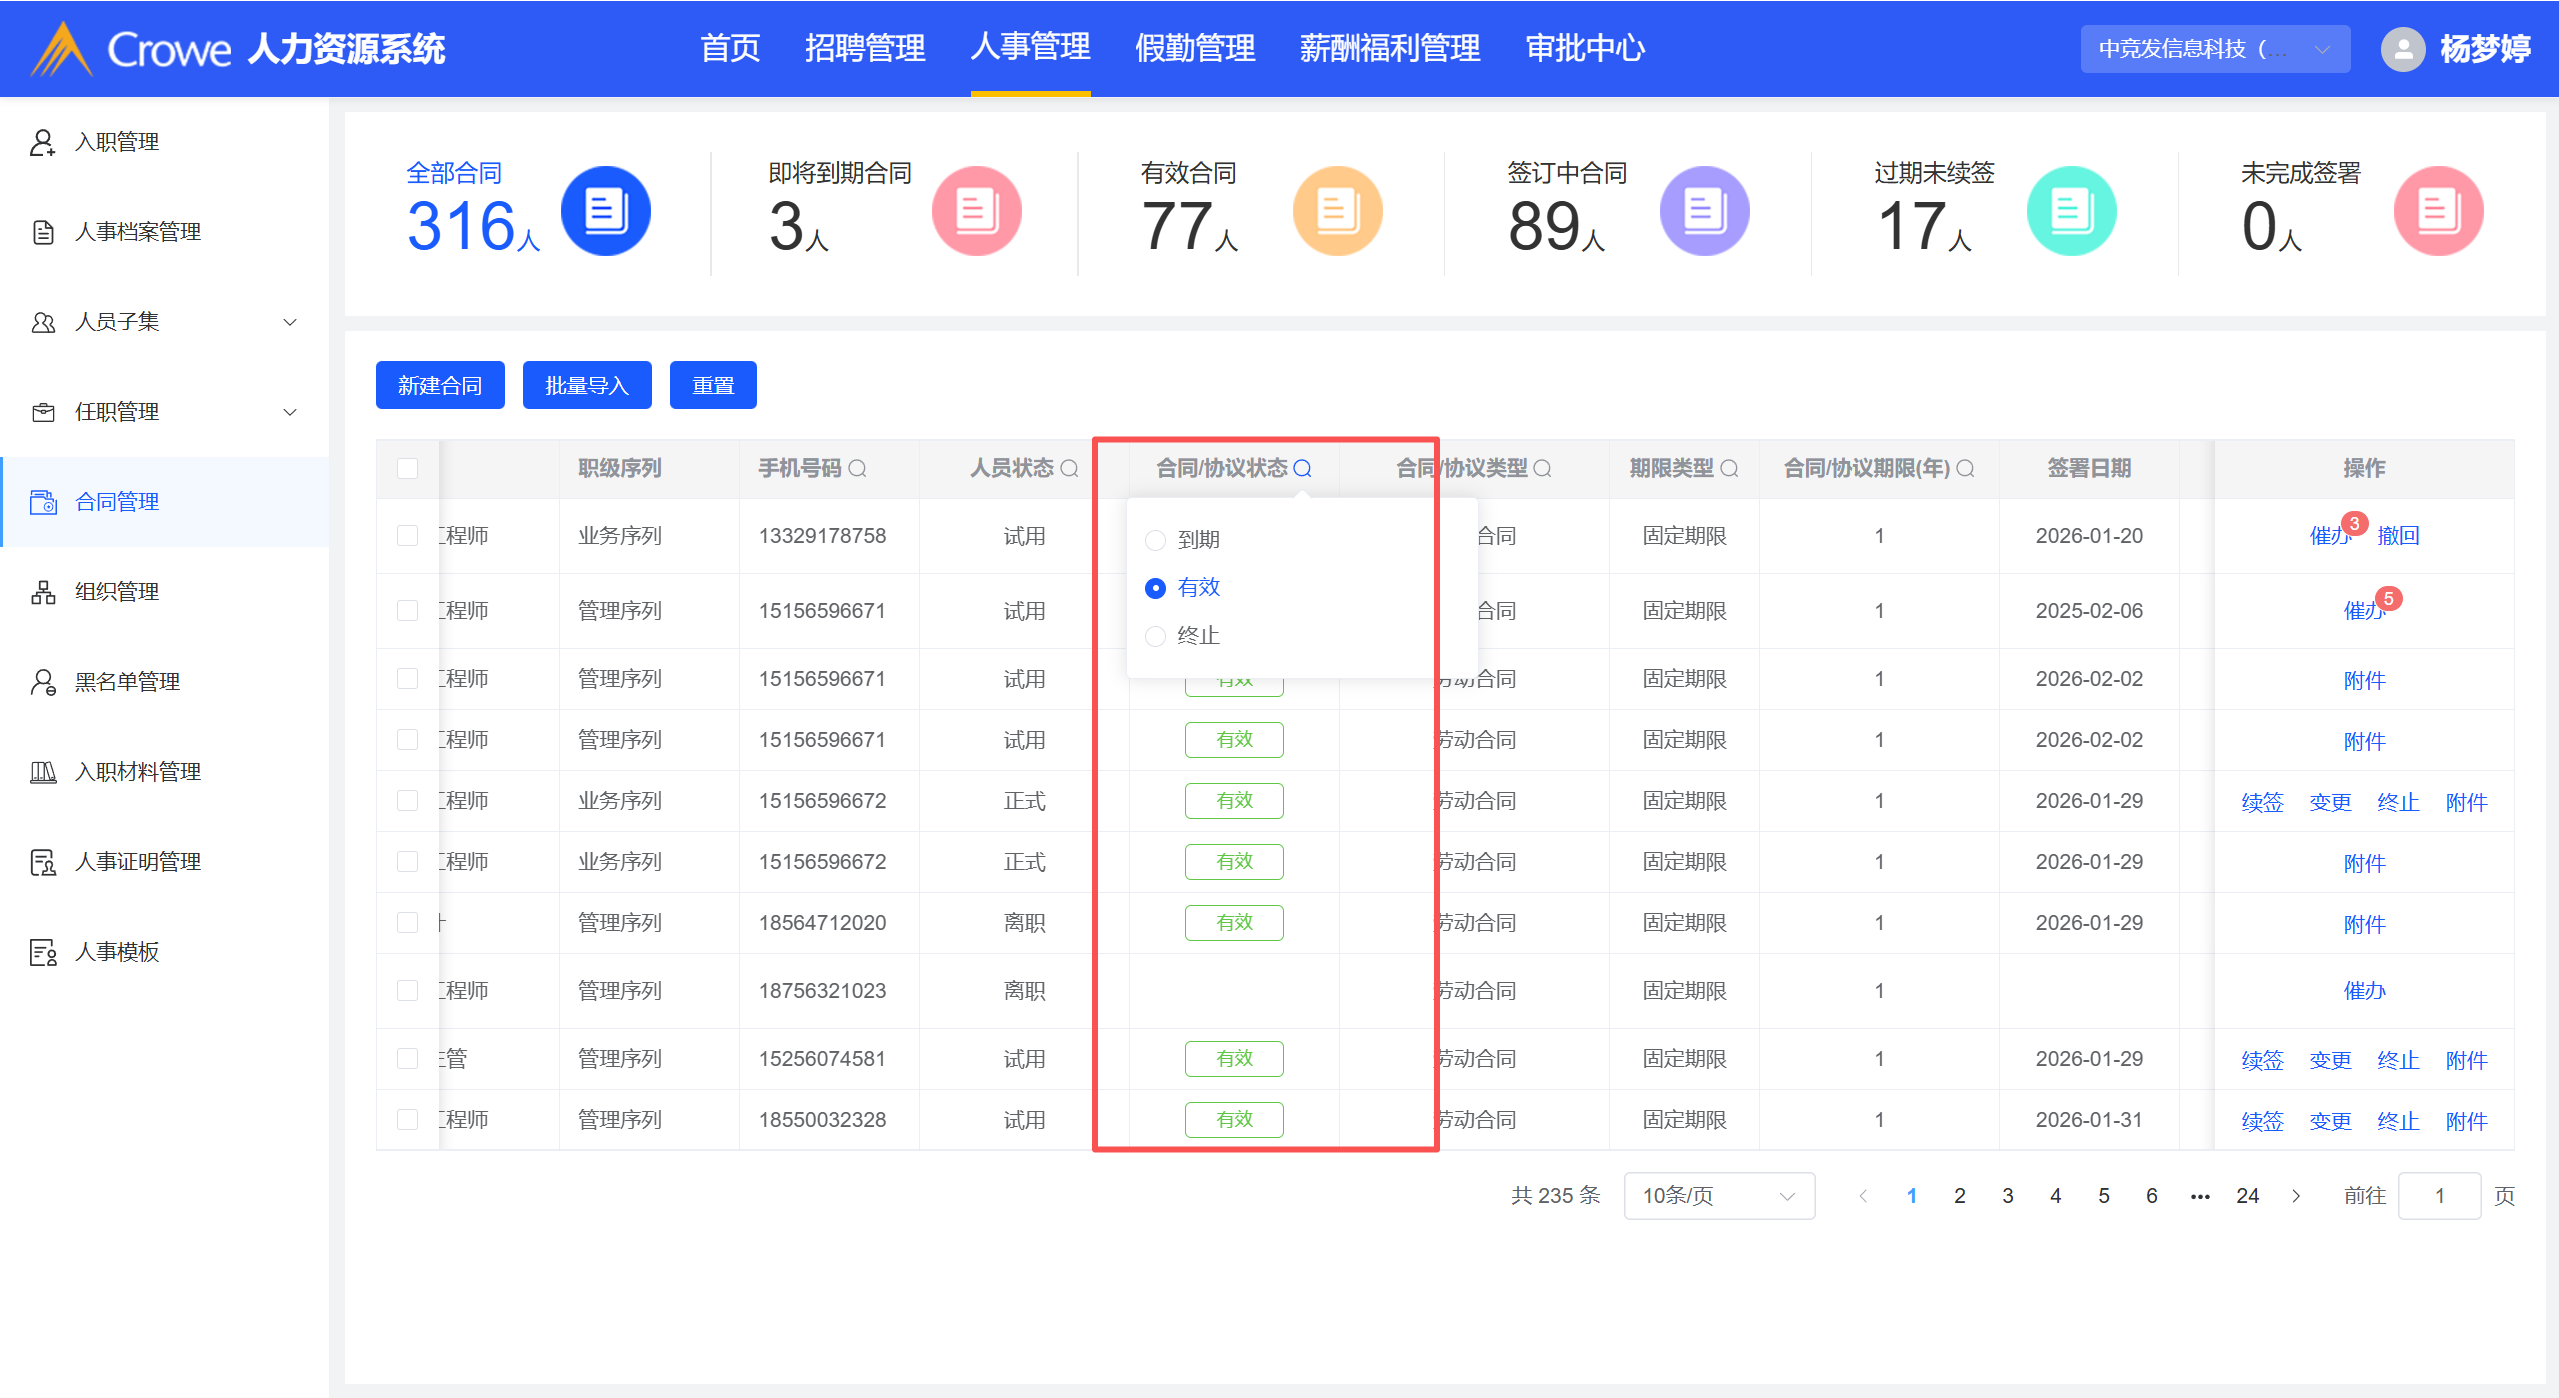Select the 到期 radio option

(x=1155, y=540)
